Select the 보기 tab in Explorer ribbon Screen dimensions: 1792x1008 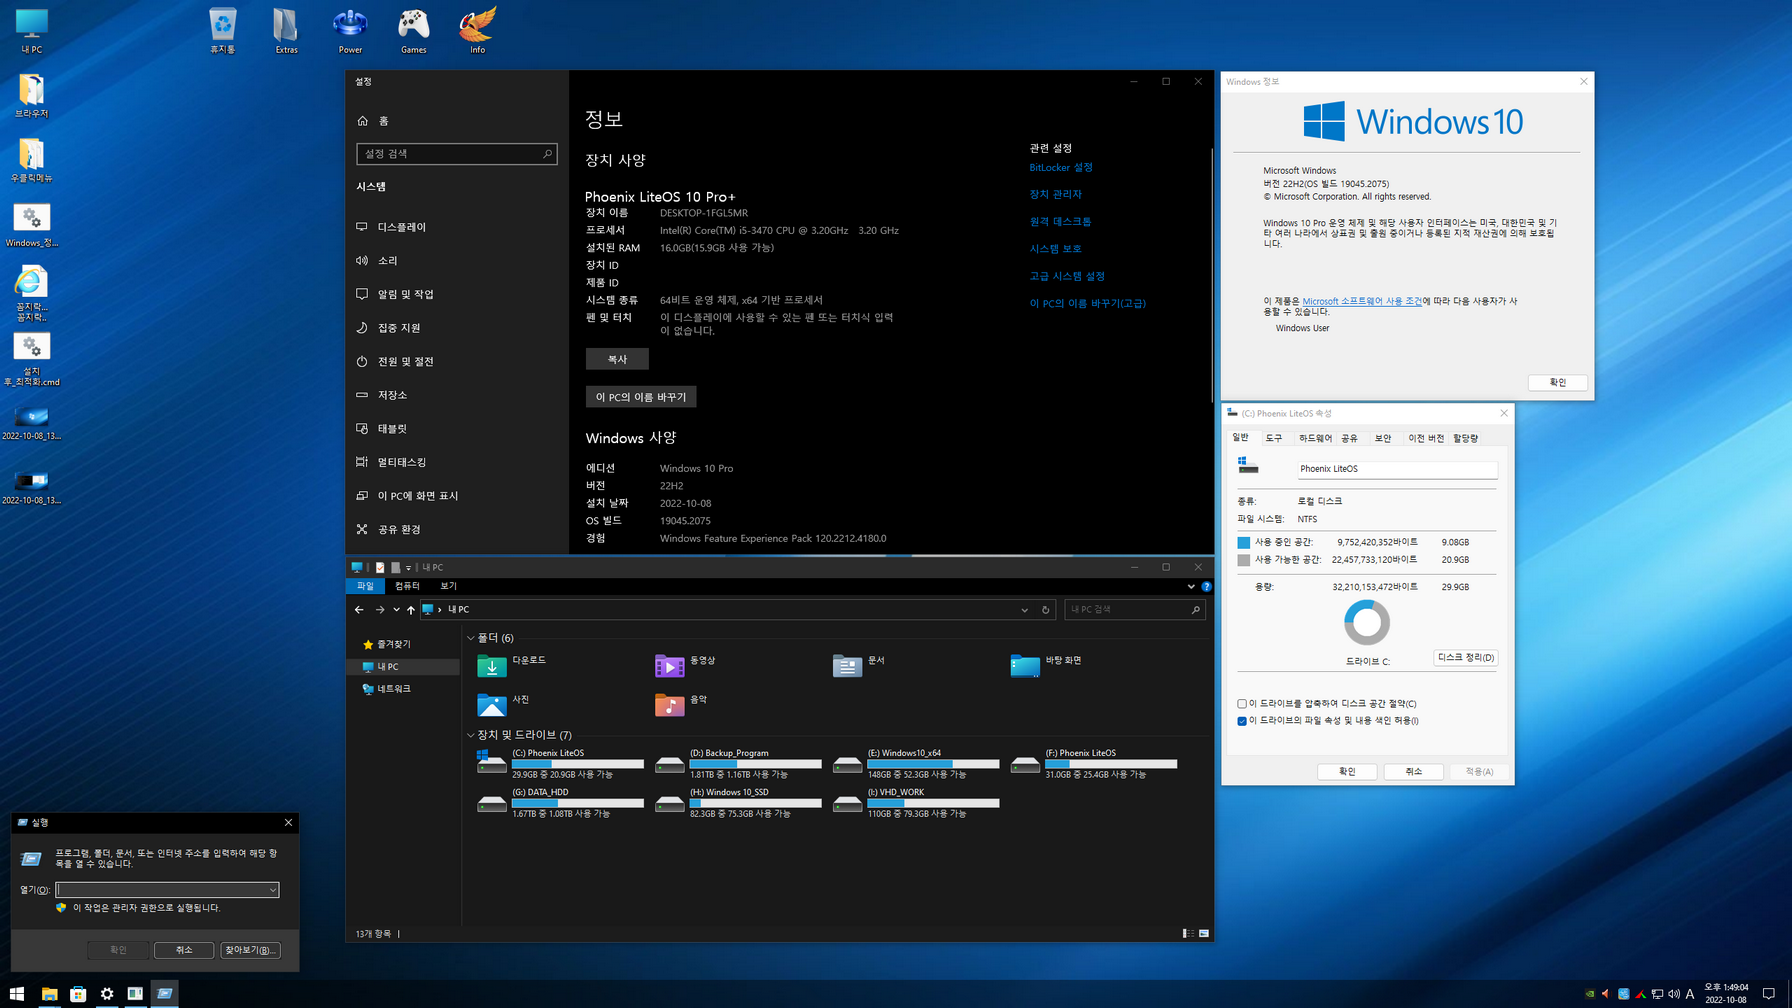[x=448, y=586]
